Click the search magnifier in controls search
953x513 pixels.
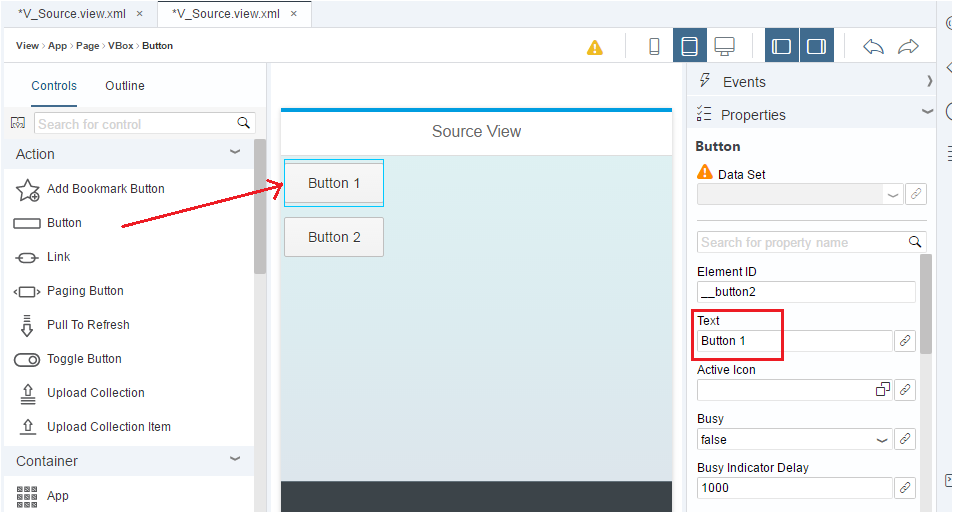pyautogui.click(x=244, y=123)
